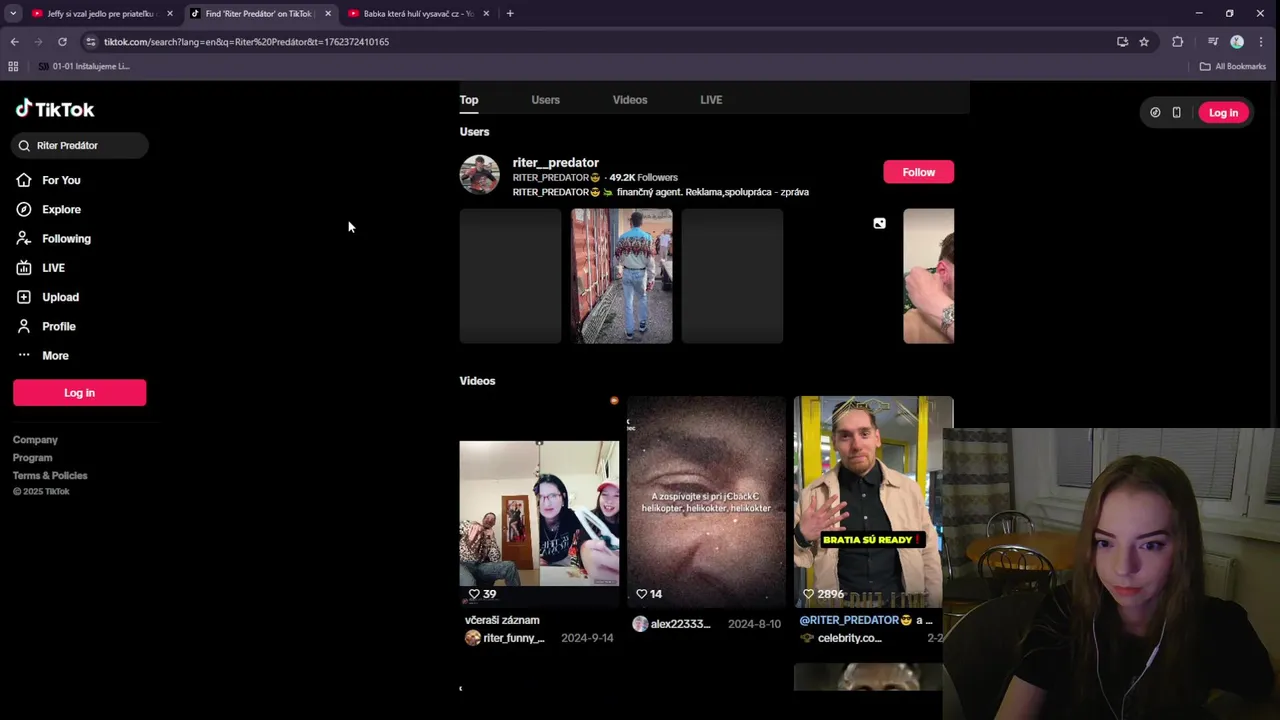Click 'alex22333...' uploader name

tap(680, 624)
